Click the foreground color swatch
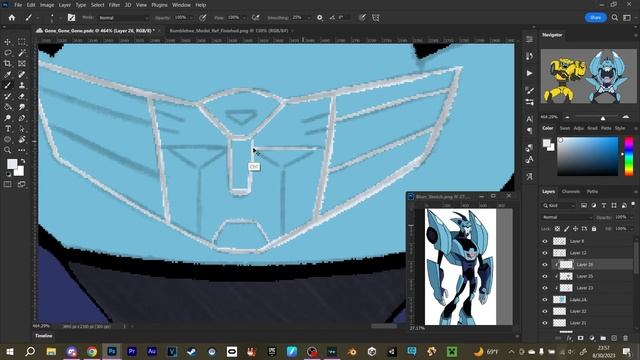The width and height of the screenshot is (640, 360). click(12, 164)
